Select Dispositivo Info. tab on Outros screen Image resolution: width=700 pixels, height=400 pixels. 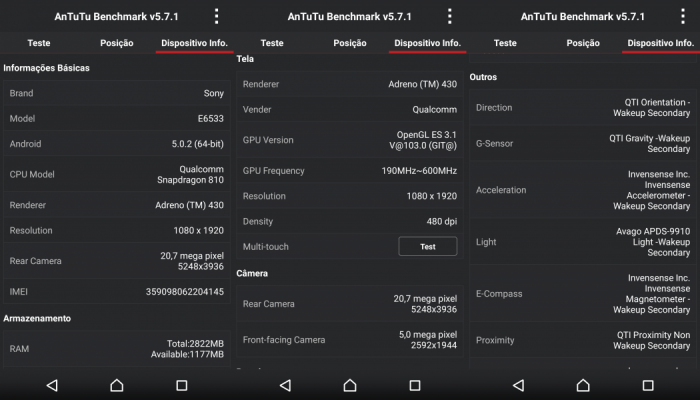pos(660,43)
